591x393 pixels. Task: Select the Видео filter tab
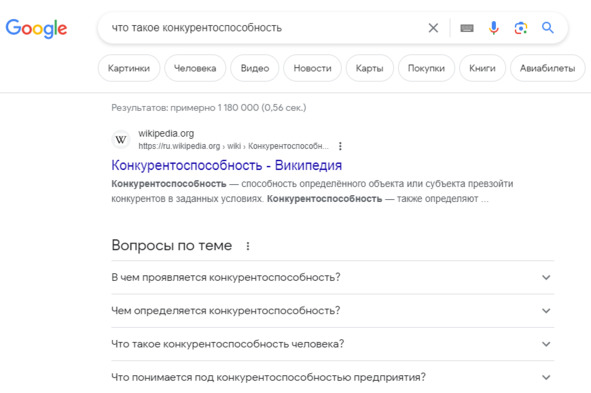coord(255,68)
